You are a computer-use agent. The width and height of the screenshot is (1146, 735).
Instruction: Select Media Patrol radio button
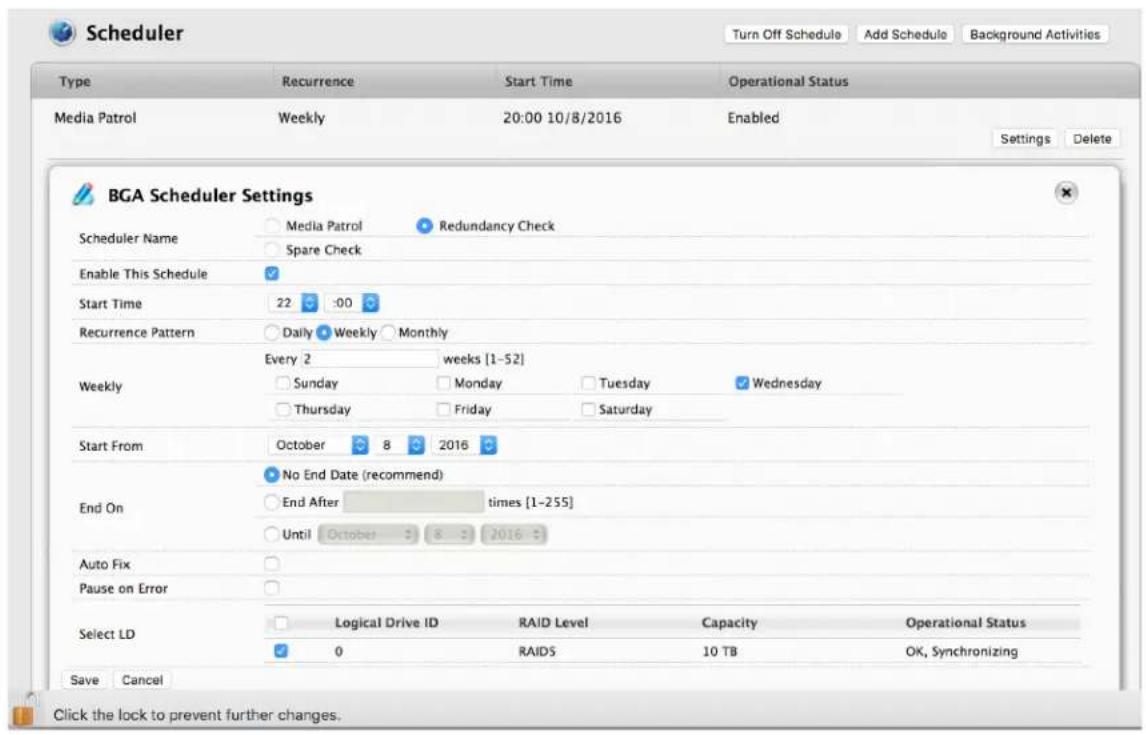[272, 226]
